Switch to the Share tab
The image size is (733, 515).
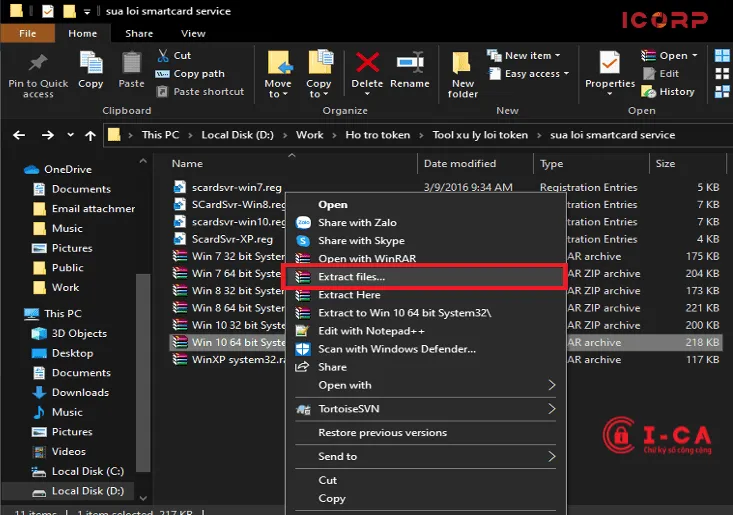(x=139, y=34)
